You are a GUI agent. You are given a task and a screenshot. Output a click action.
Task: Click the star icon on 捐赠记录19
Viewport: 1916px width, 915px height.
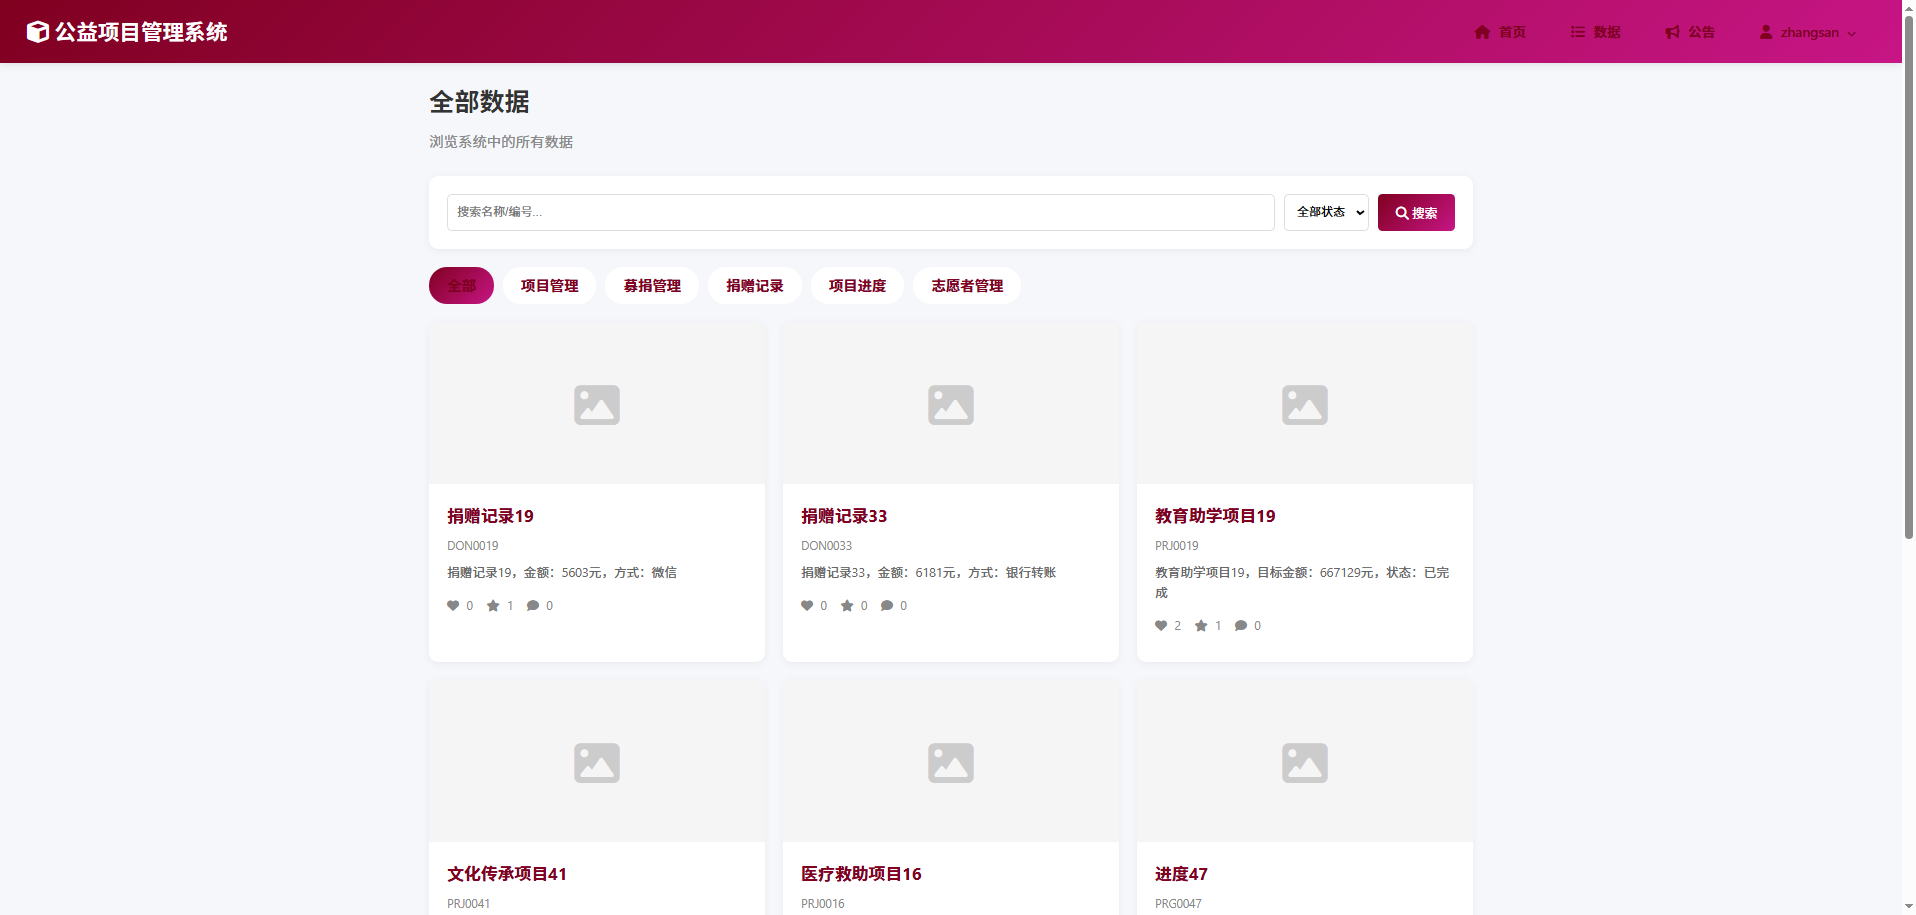point(493,606)
